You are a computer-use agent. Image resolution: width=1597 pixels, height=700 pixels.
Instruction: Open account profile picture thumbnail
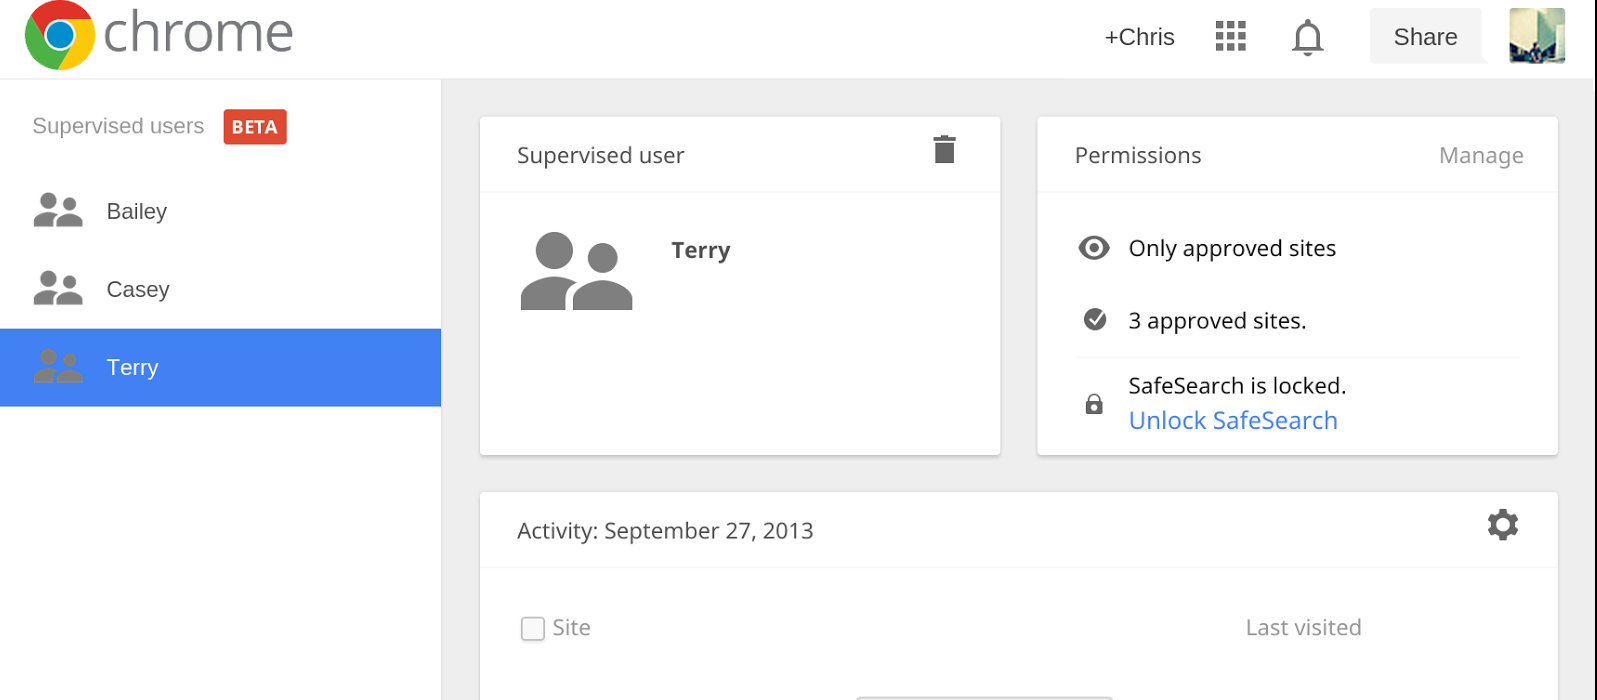1536,36
